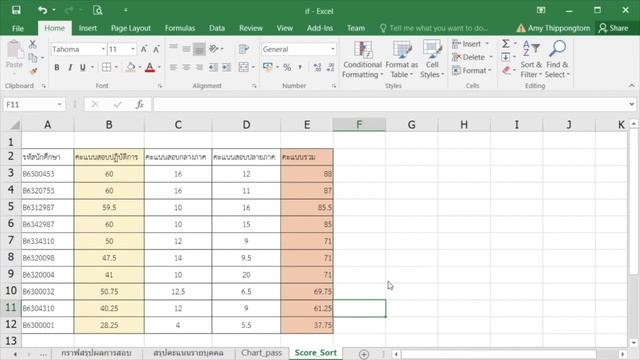Open Format as Table gallery
Image resolution: width=640 pixels, height=360 pixels.
pyautogui.click(x=402, y=60)
